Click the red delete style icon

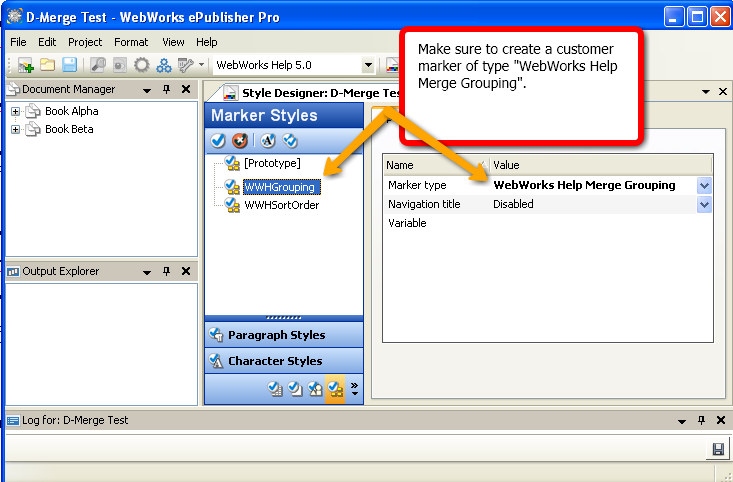tap(240, 141)
